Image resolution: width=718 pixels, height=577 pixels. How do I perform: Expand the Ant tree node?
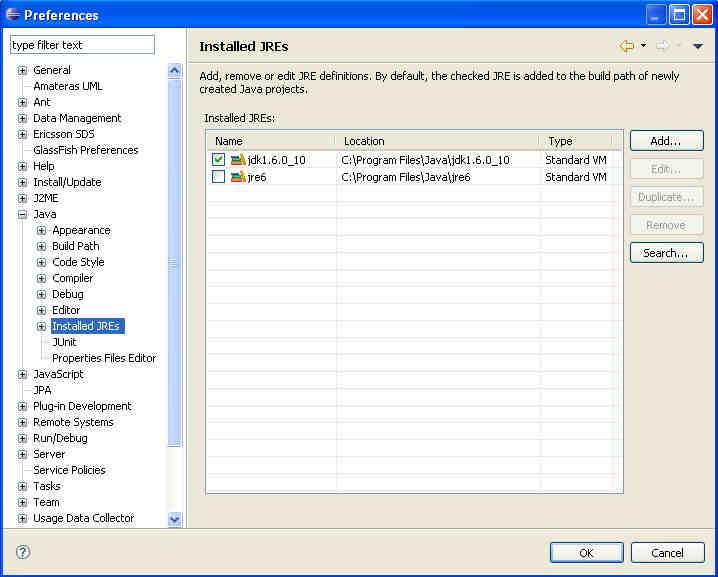tap(22, 103)
